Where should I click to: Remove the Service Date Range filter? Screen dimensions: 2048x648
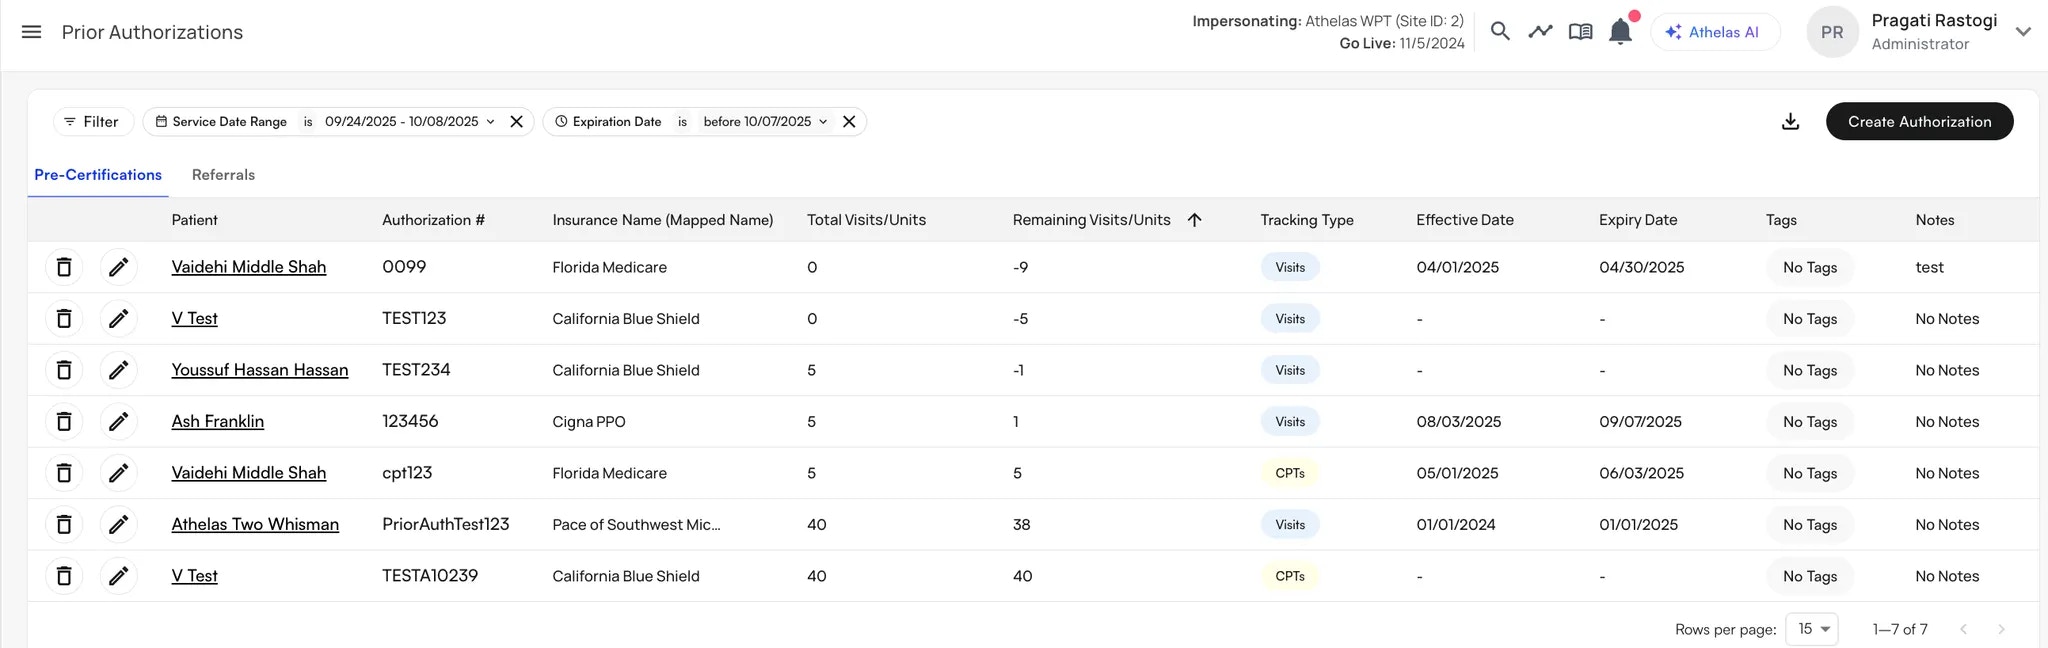coord(517,122)
